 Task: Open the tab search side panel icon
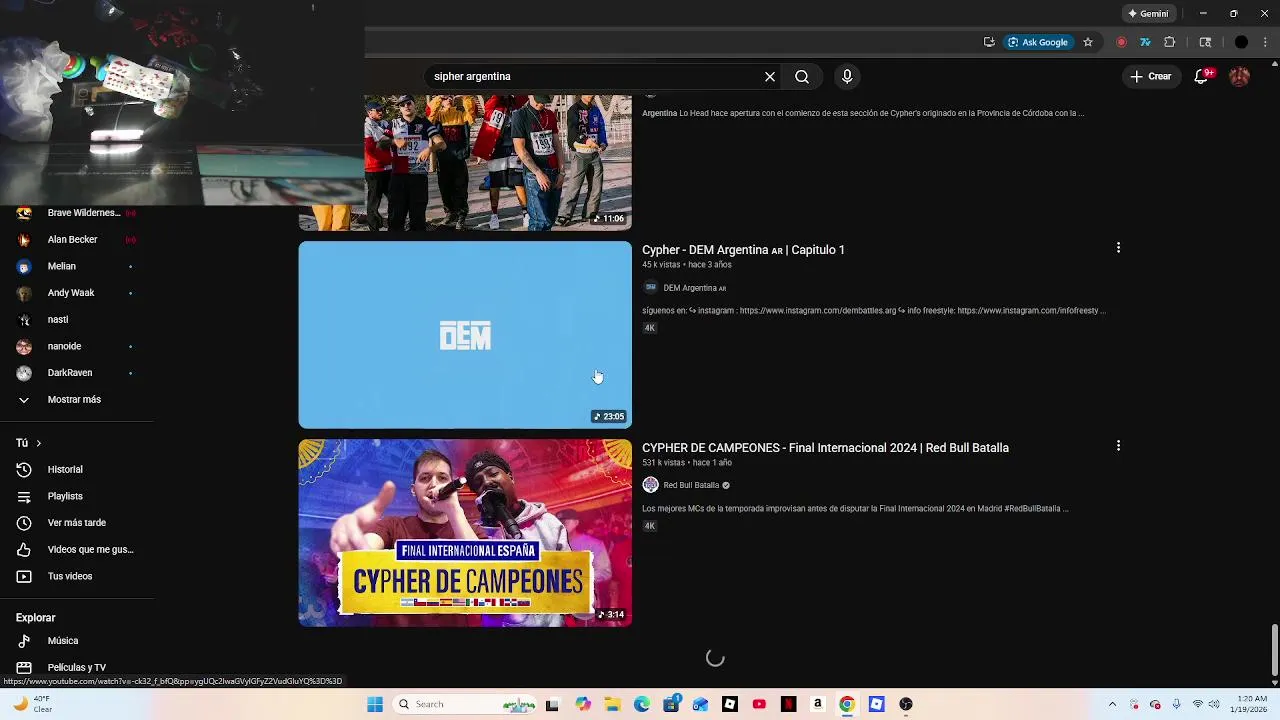coord(1205,42)
